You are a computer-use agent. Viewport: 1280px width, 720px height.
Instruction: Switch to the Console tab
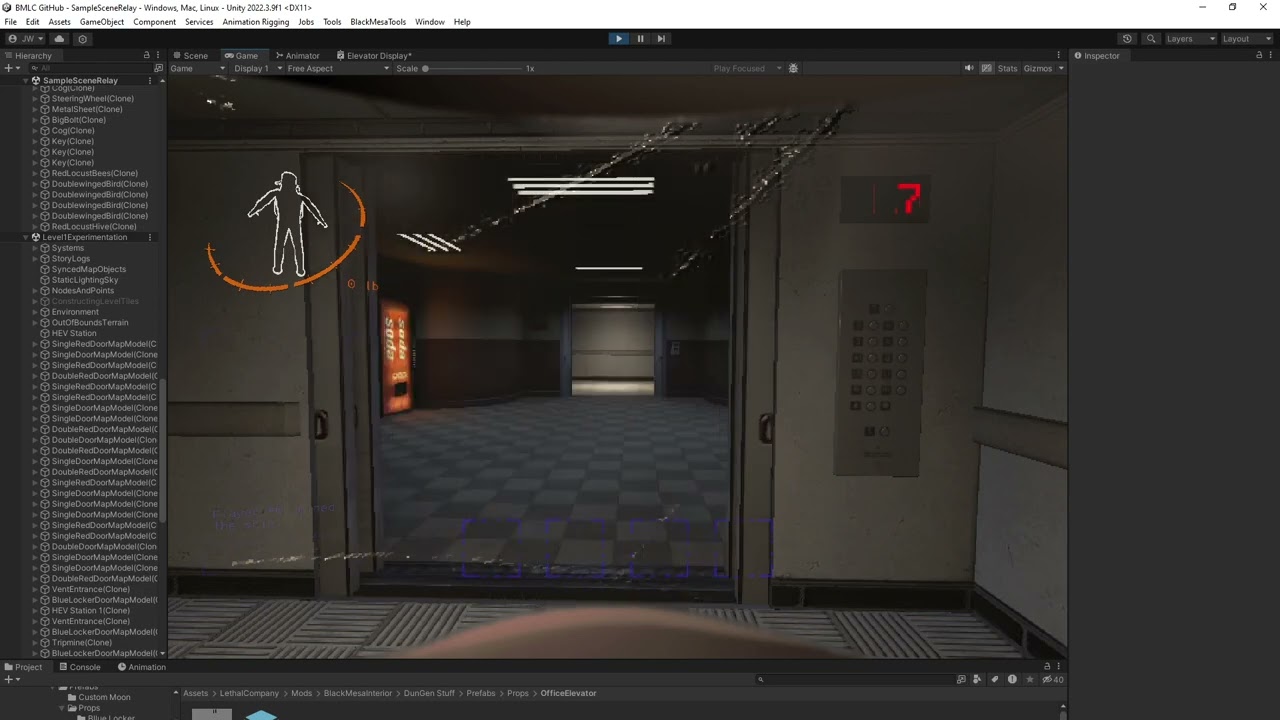point(80,667)
